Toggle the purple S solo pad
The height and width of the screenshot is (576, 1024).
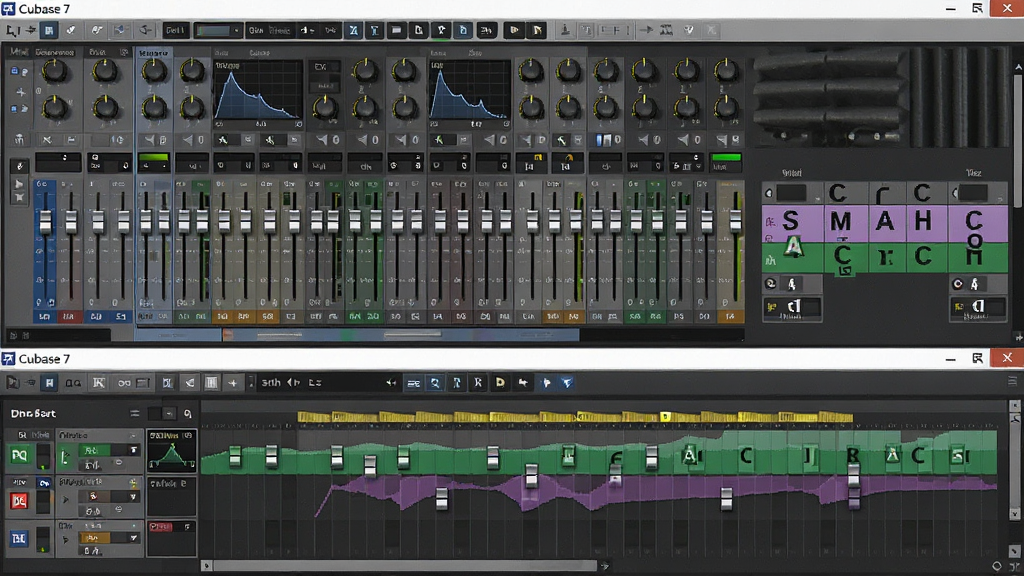pyautogui.click(x=791, y=221)
